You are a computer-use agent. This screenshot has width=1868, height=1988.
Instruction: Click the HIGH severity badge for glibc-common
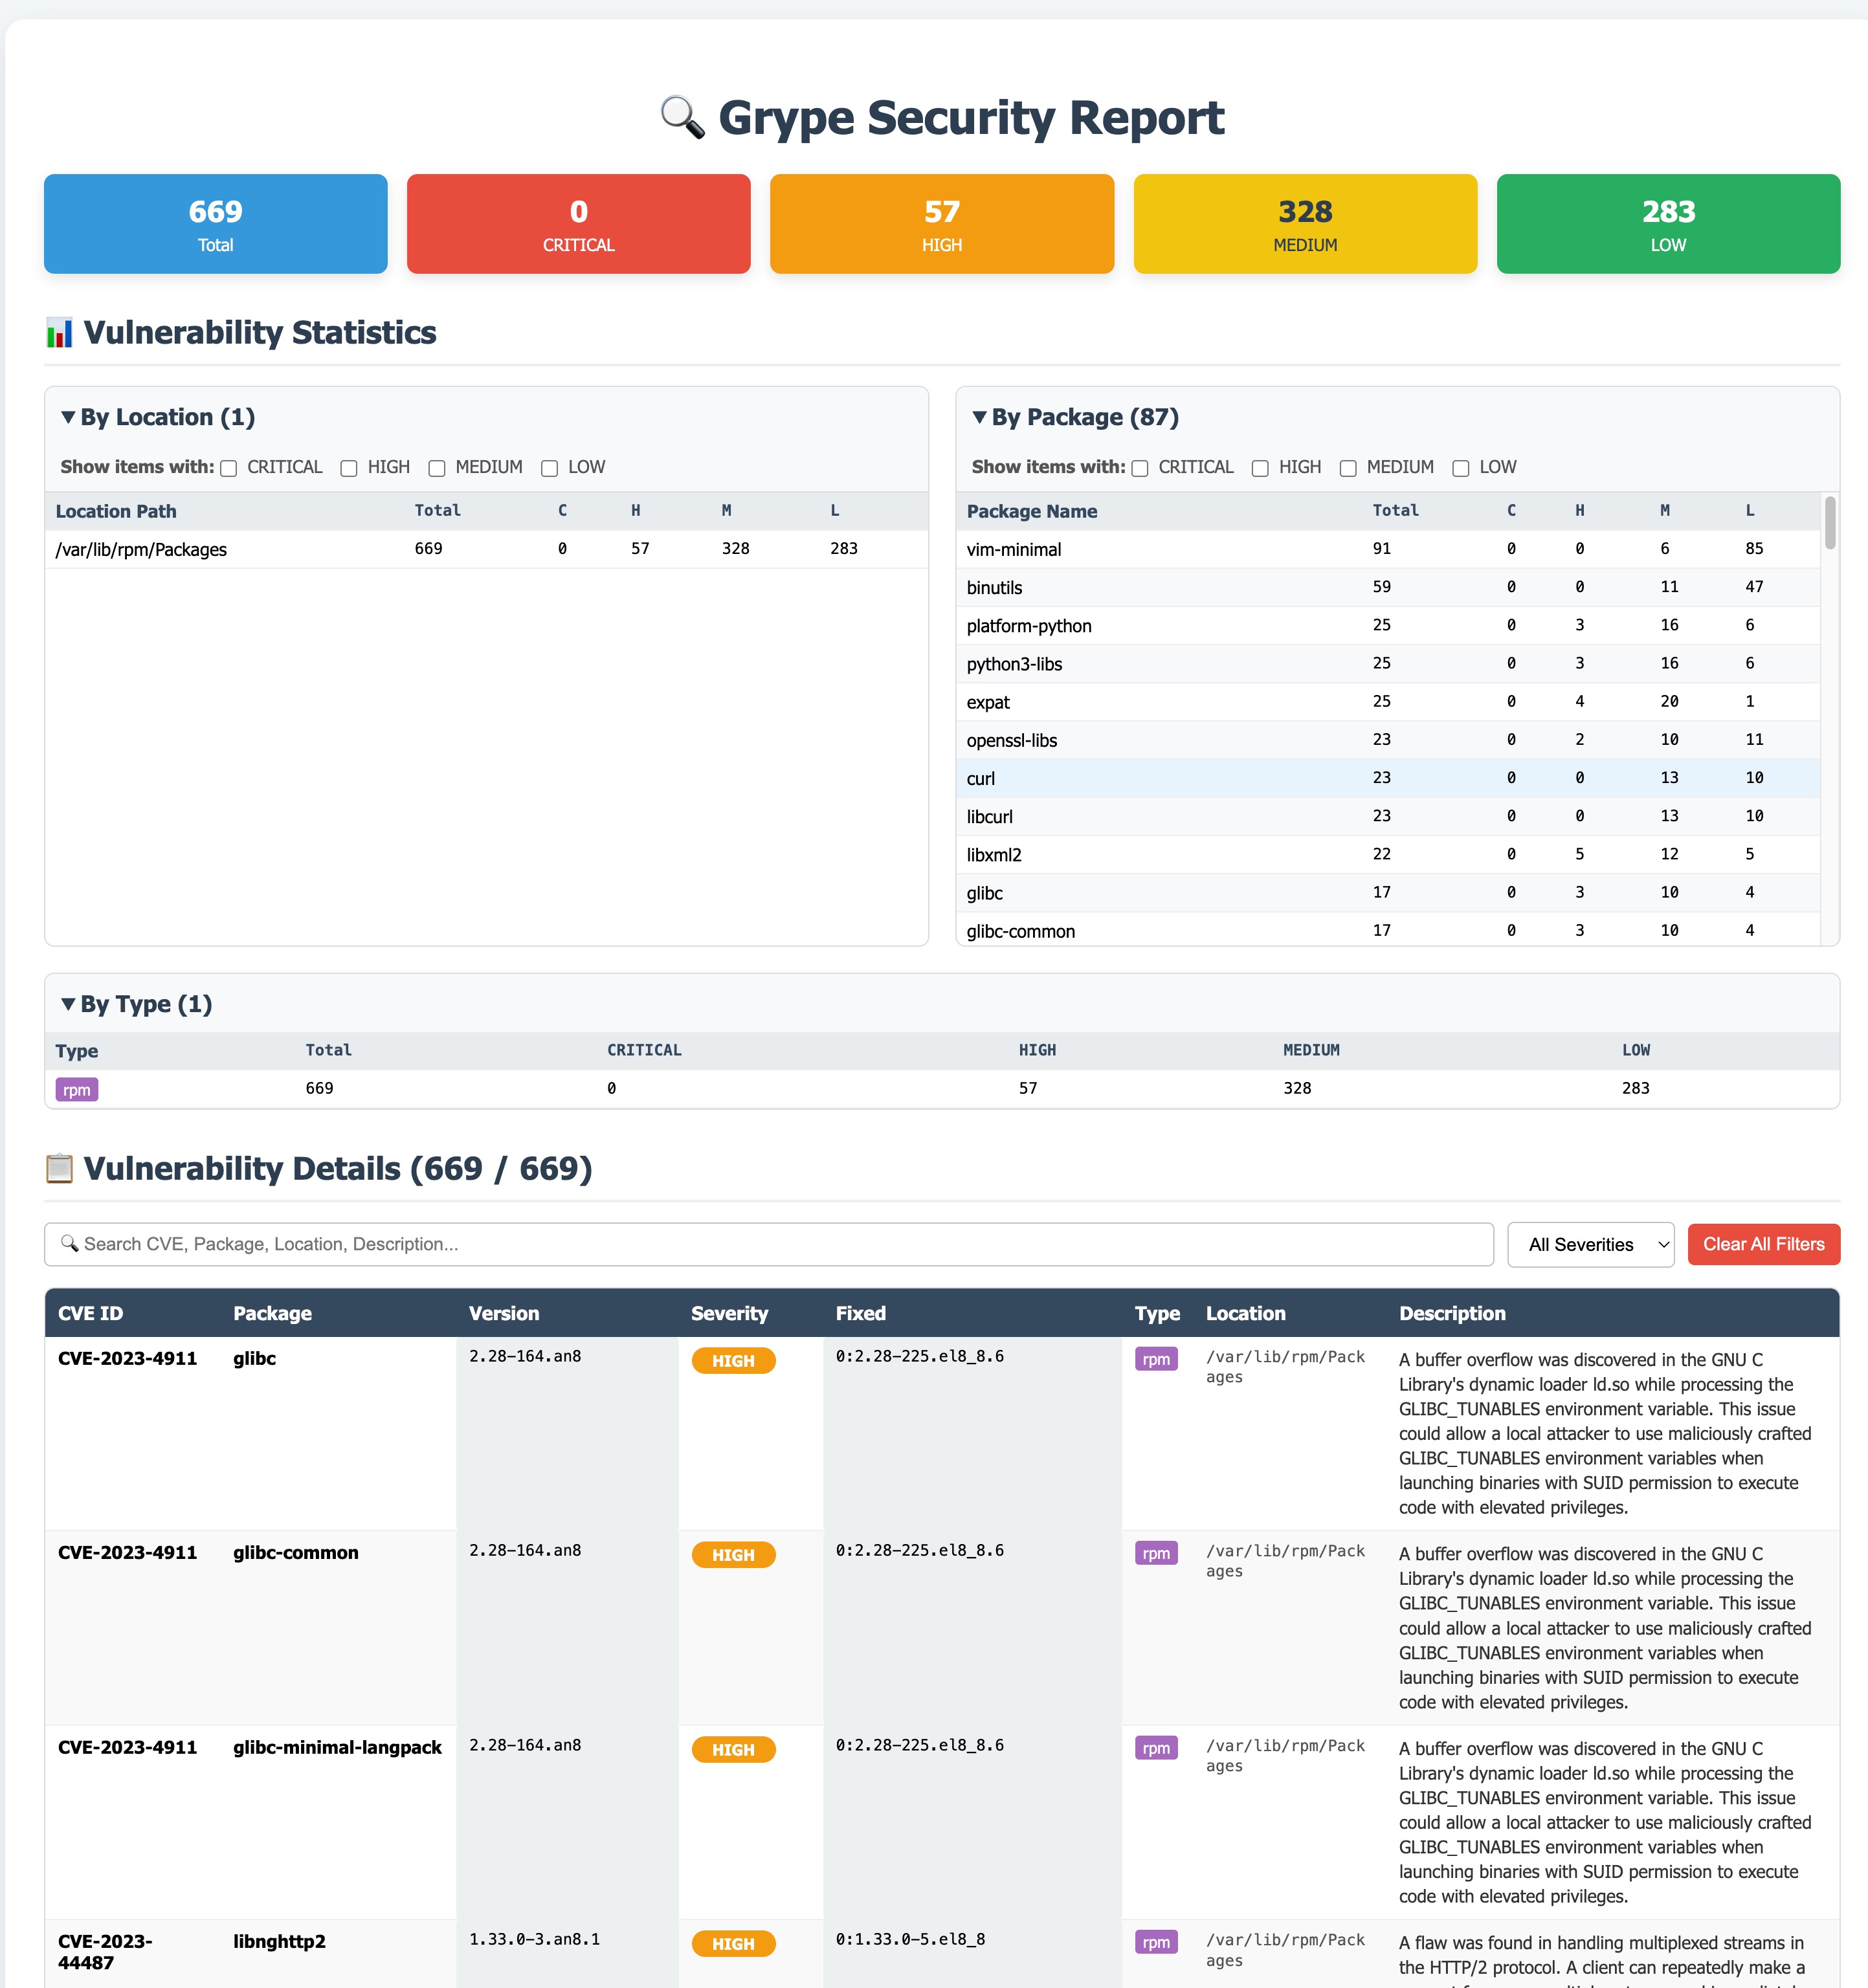pos(733,1555)
